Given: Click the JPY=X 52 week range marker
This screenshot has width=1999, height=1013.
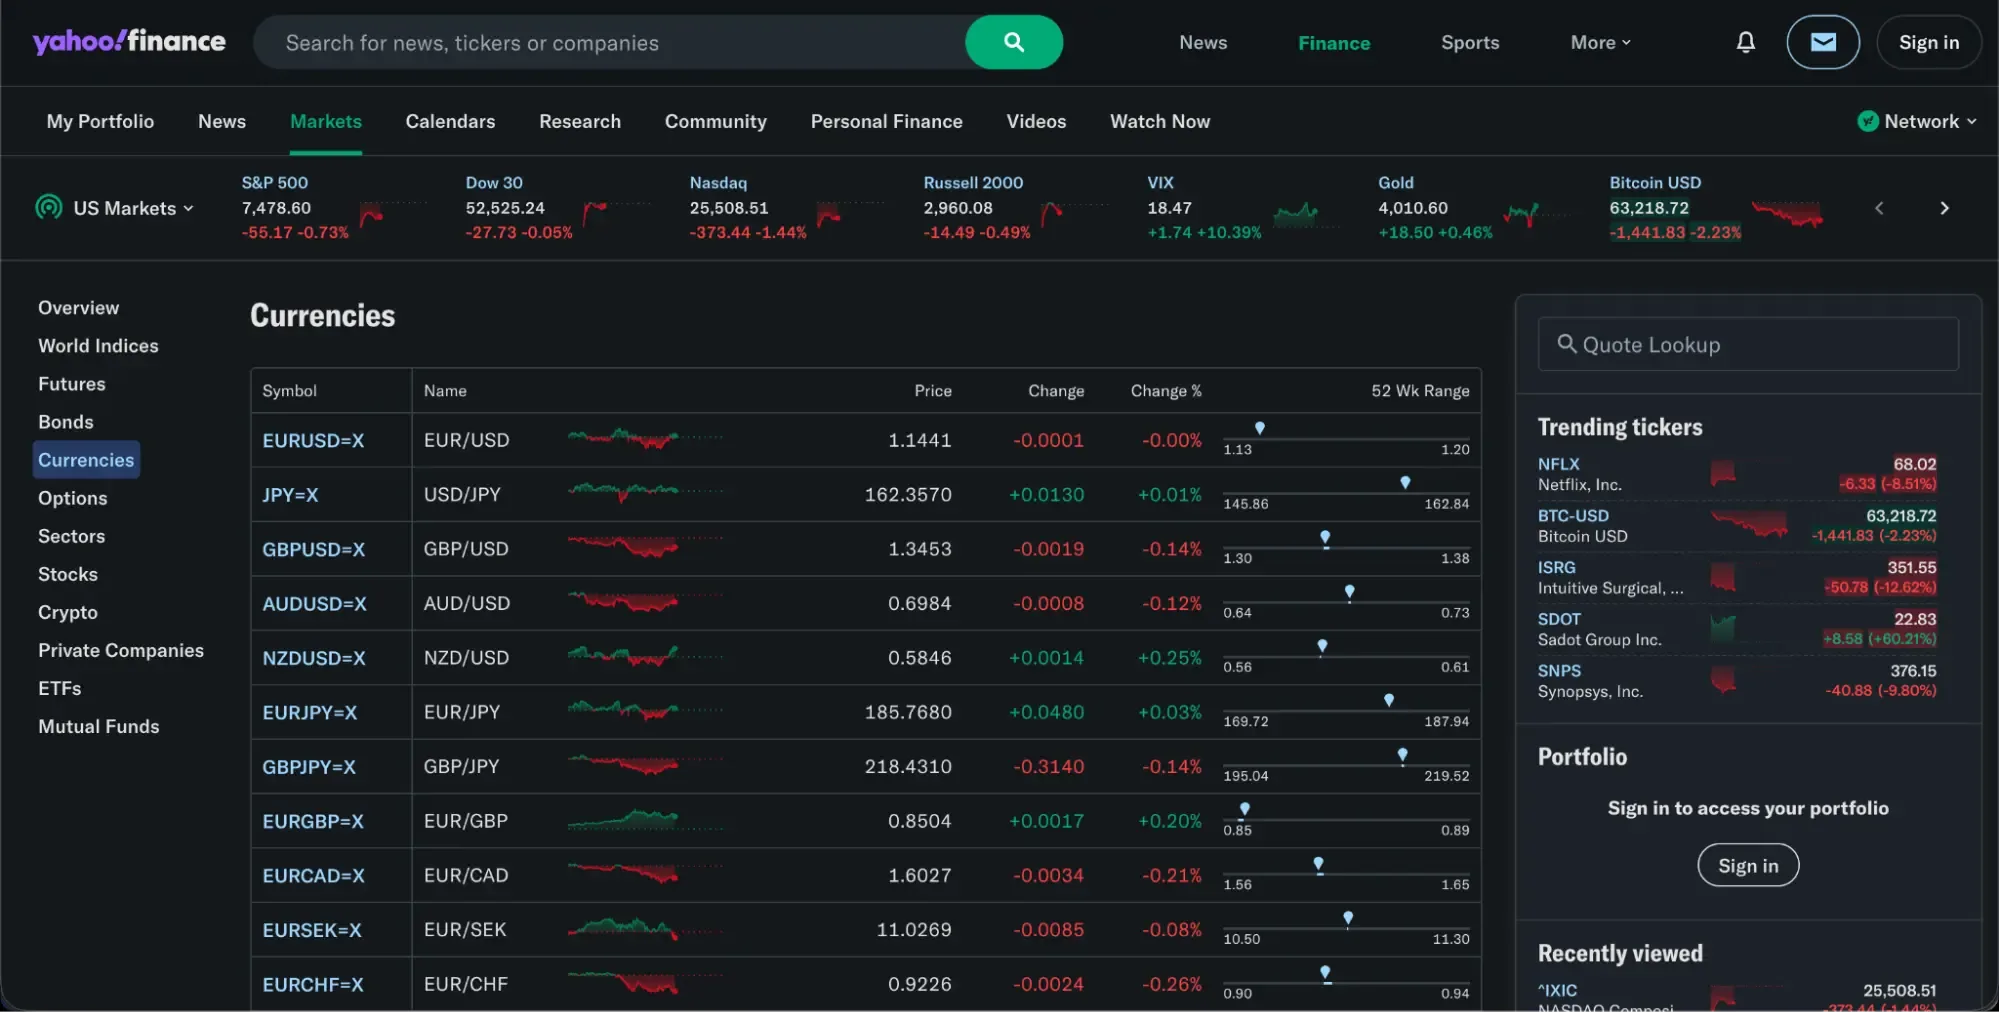Looking at the screenshot, I should click(1405, 483).
